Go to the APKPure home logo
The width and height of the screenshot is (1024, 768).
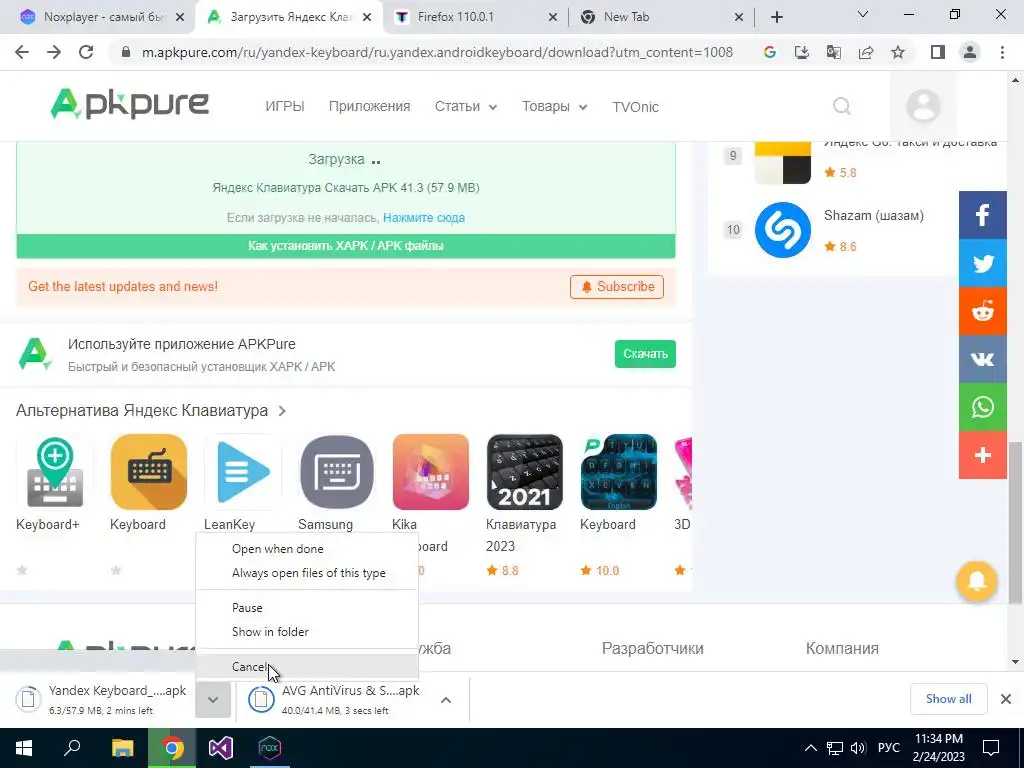(x=130, y=104)
